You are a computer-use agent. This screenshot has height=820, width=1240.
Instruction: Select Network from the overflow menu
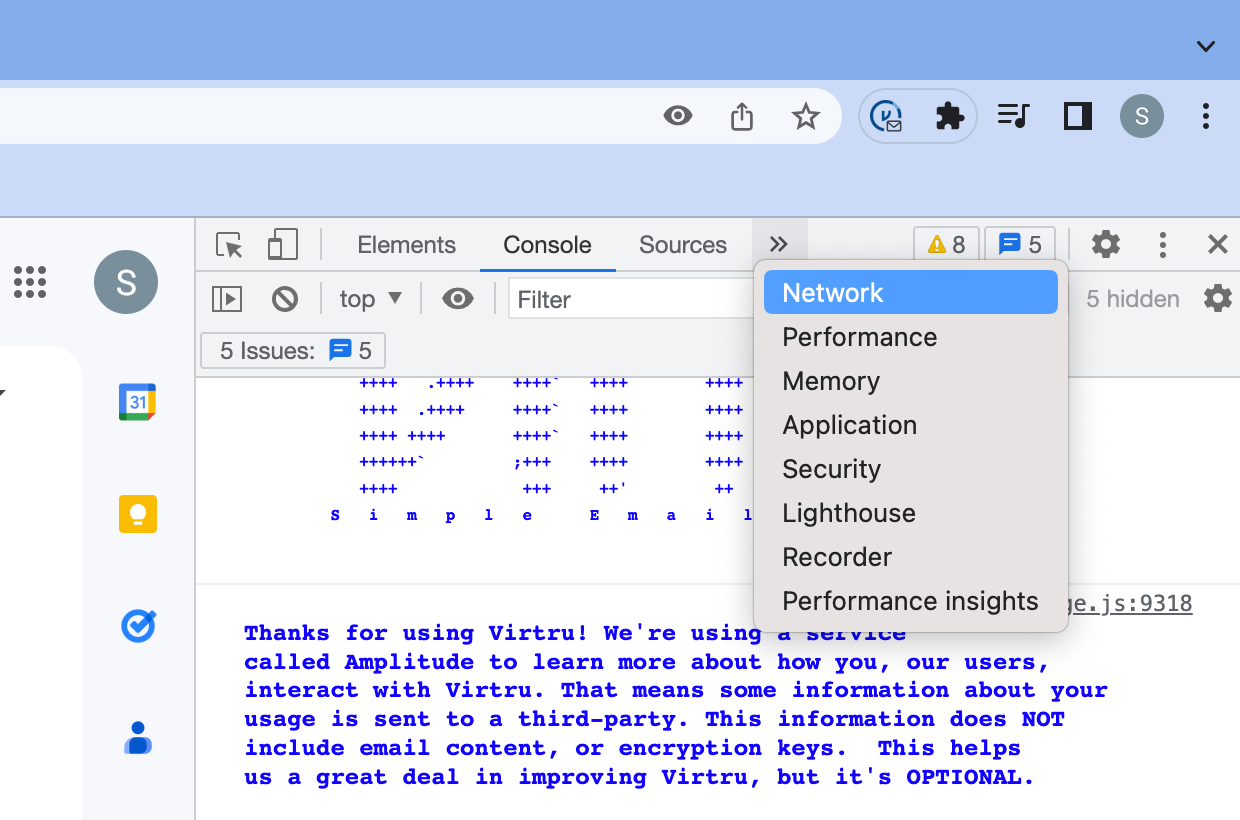coord(910,293)
